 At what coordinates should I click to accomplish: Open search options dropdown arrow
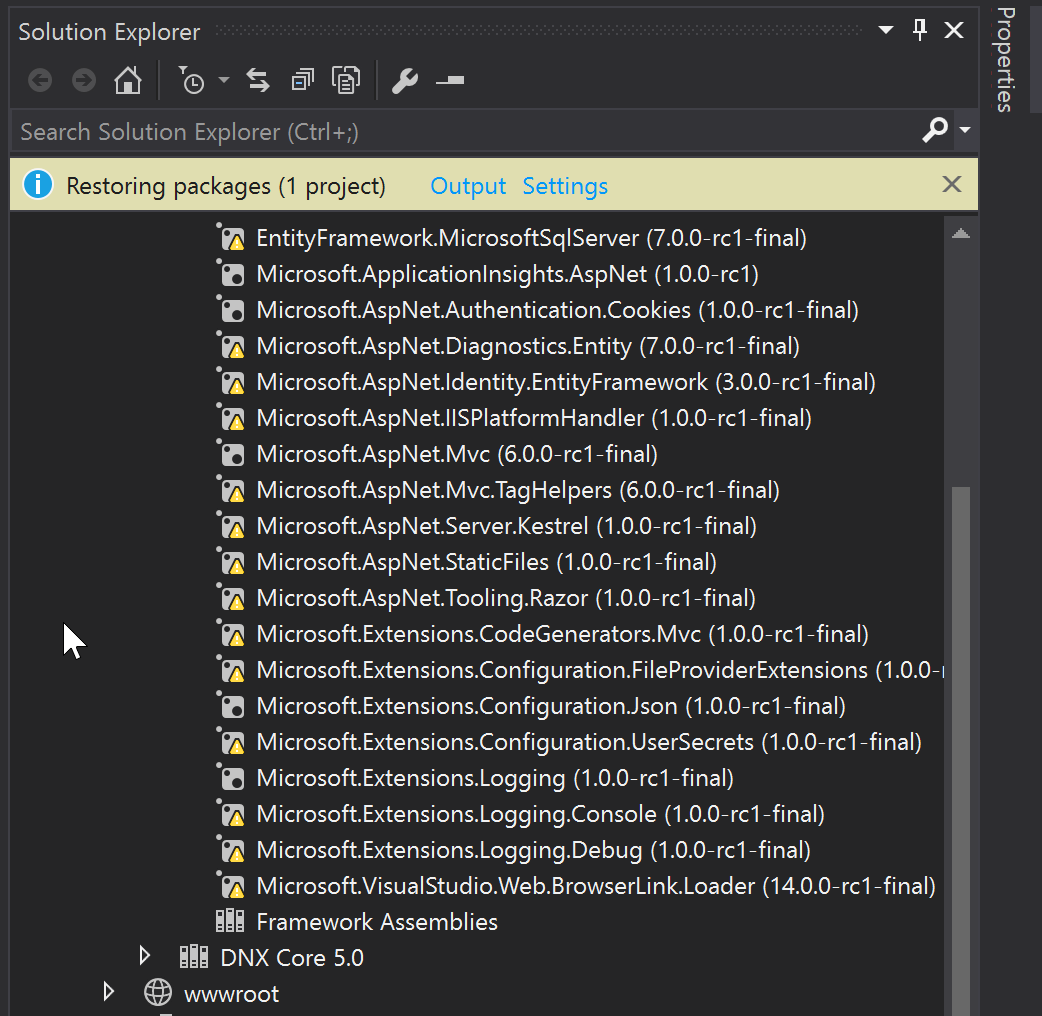[x=965, y=130]
